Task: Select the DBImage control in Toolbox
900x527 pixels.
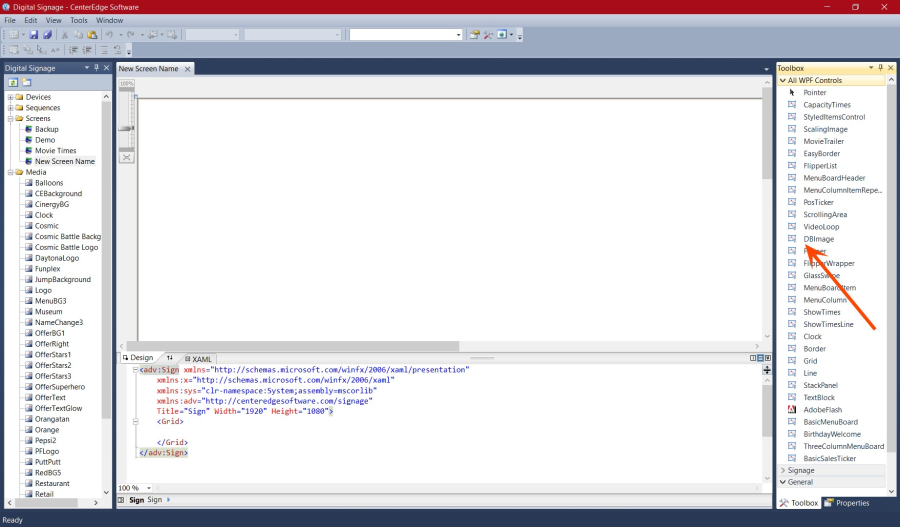Action: point(818,239)
